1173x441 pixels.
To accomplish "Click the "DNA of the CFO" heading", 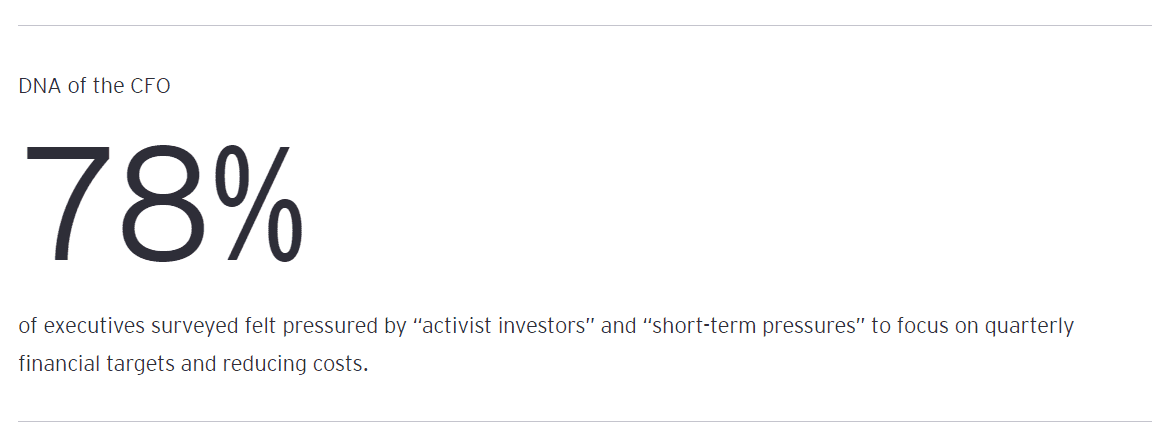I will [94, 86].
